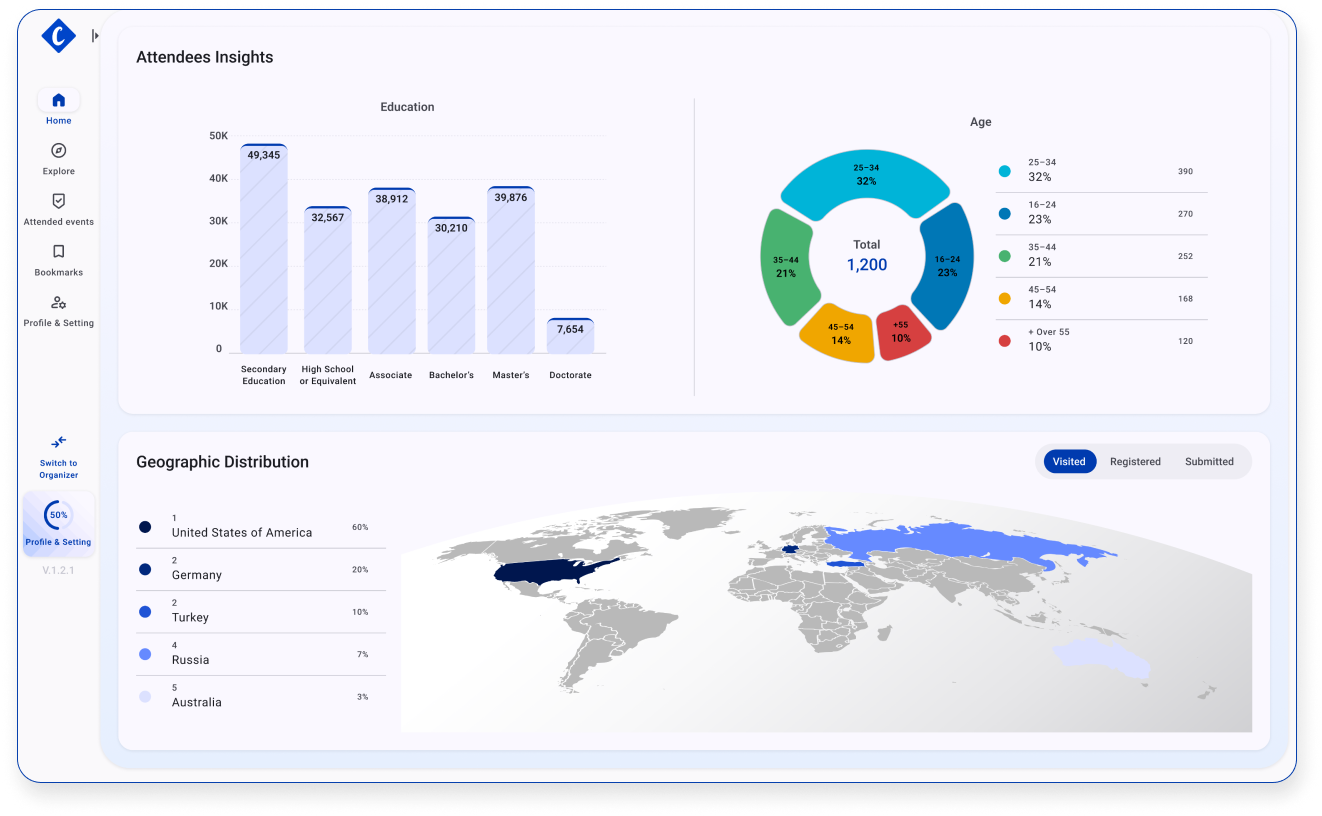Click the 25–34 cyan legend dot
Image resolution: width=1322 pixels, height=816 pixels.
coord(1004,171)
